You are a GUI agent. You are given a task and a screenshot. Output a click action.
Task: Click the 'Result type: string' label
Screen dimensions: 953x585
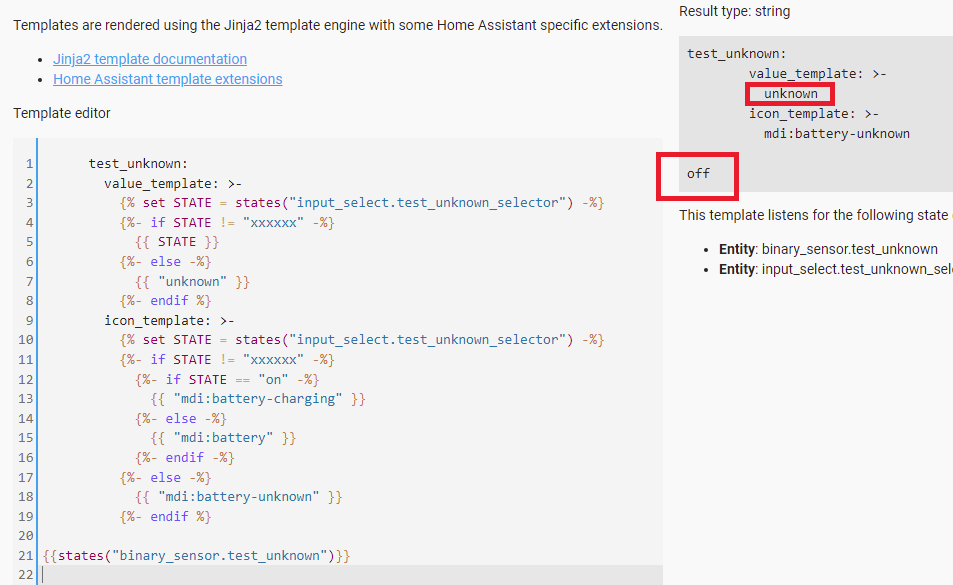[734, 12]
